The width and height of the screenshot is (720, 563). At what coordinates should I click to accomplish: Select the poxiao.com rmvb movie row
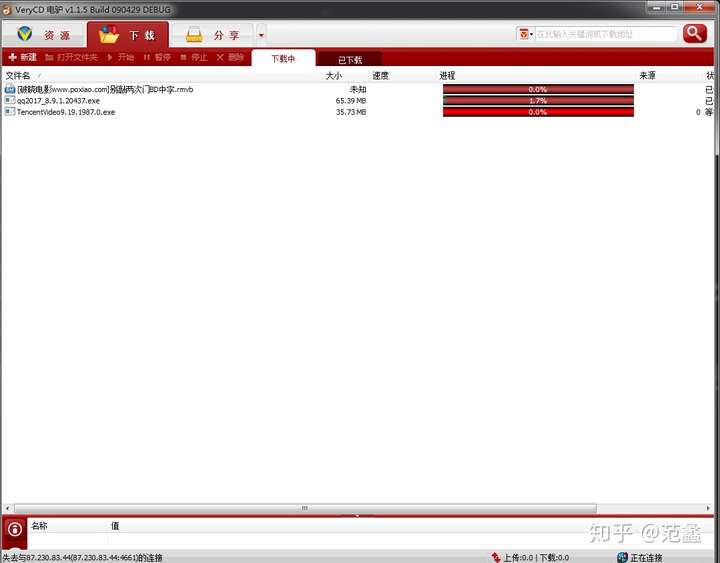coord(358,89)
